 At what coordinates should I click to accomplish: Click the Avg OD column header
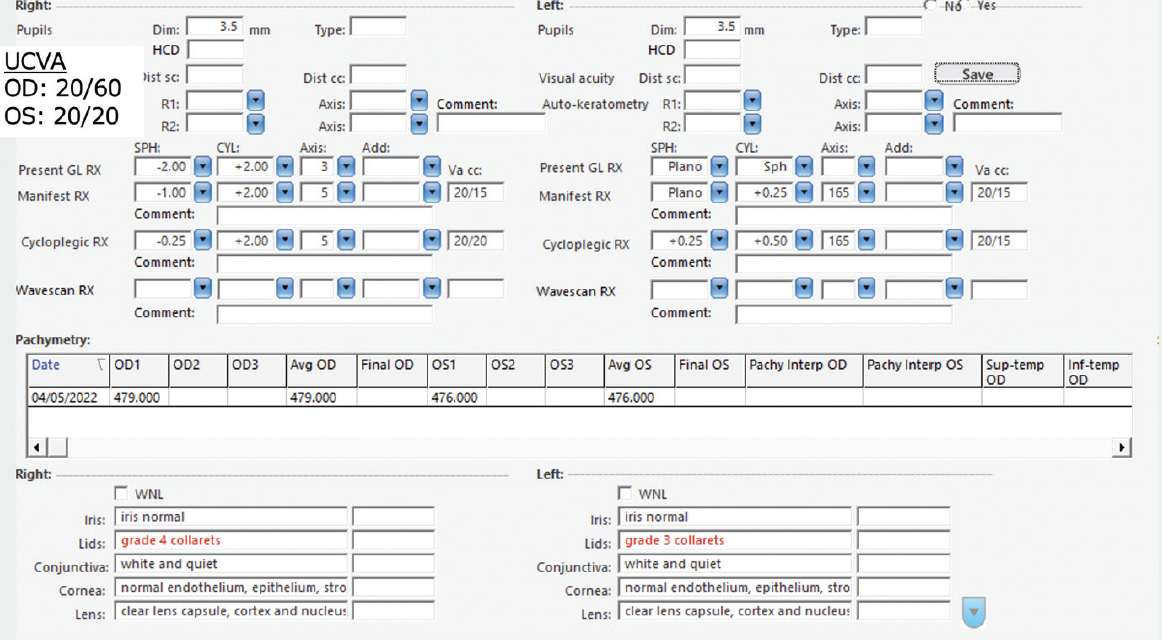320,366
